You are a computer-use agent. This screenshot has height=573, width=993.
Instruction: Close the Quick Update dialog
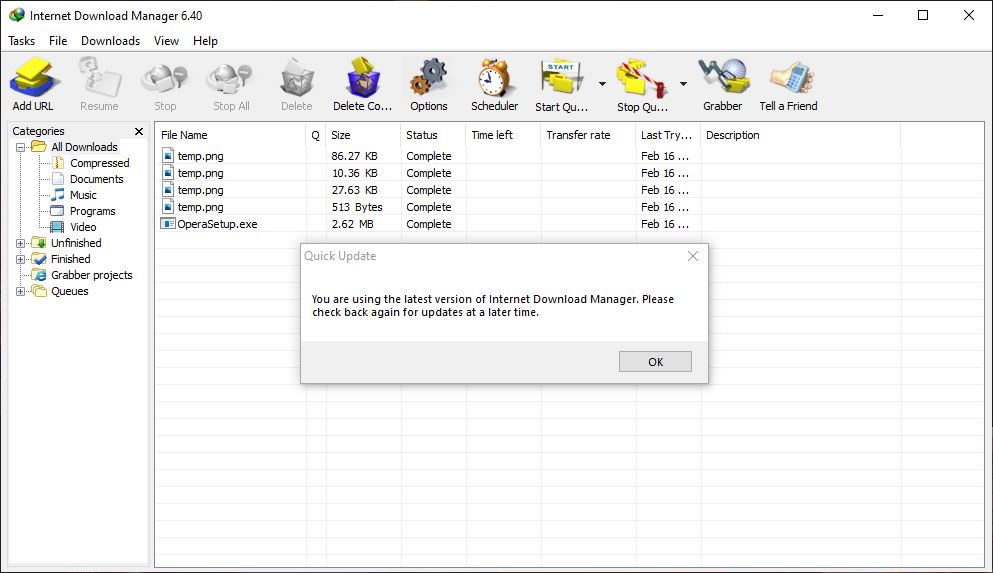(x=693, y=256)
